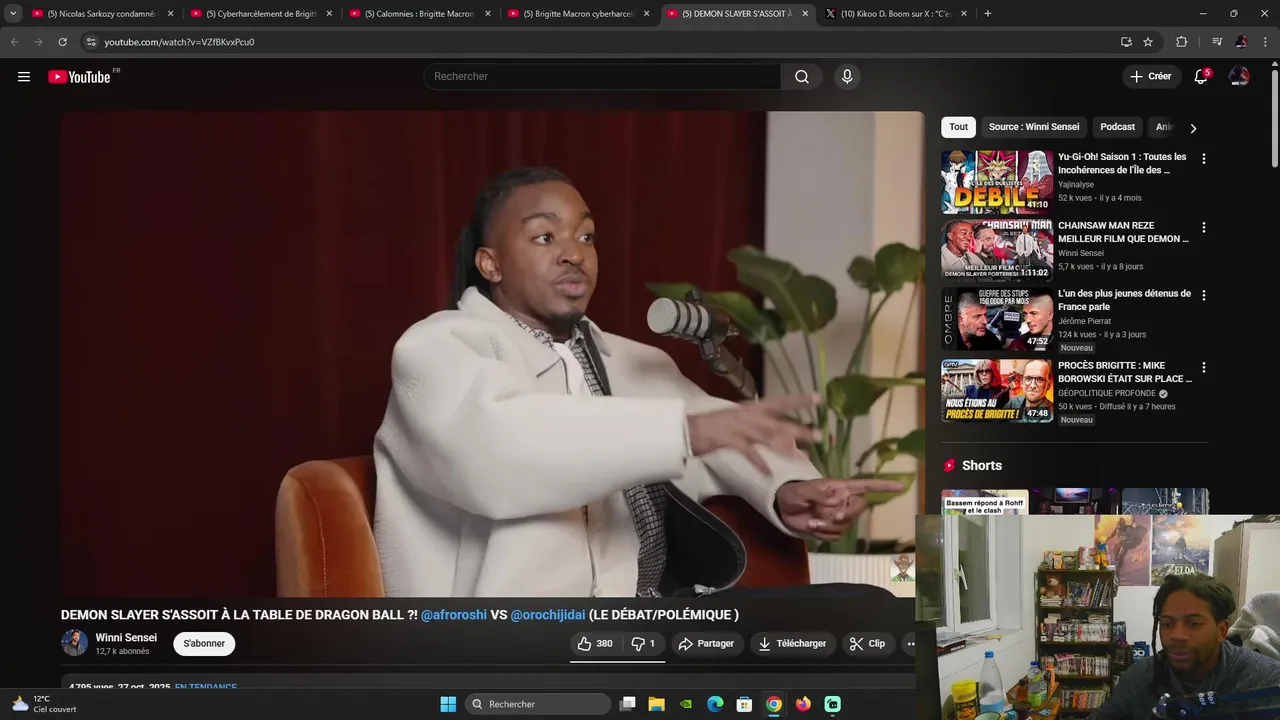Viewport: 1280px width, 720px height.
Task: Open NVIDIA app from taskbar
Action: (x=686, y=704)
